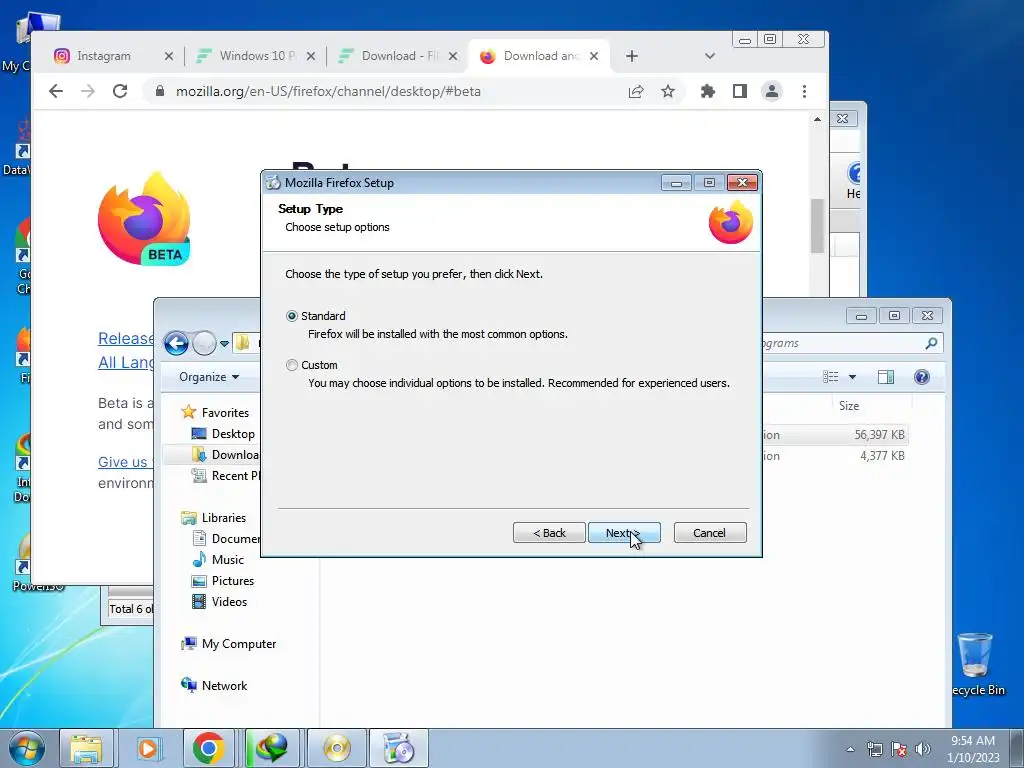Click the disc app taskbar icon
Screen dimensions: 1024x768
[336, 748]
